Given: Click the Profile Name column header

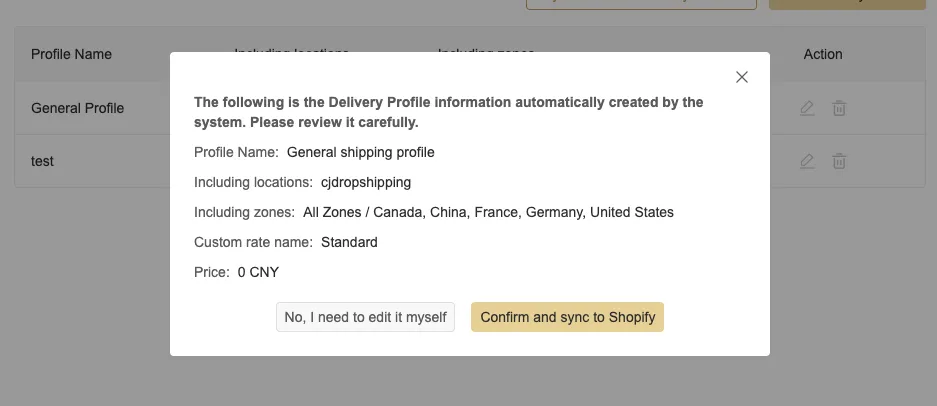Looking at the screenshot, I should tap(71, 54).
